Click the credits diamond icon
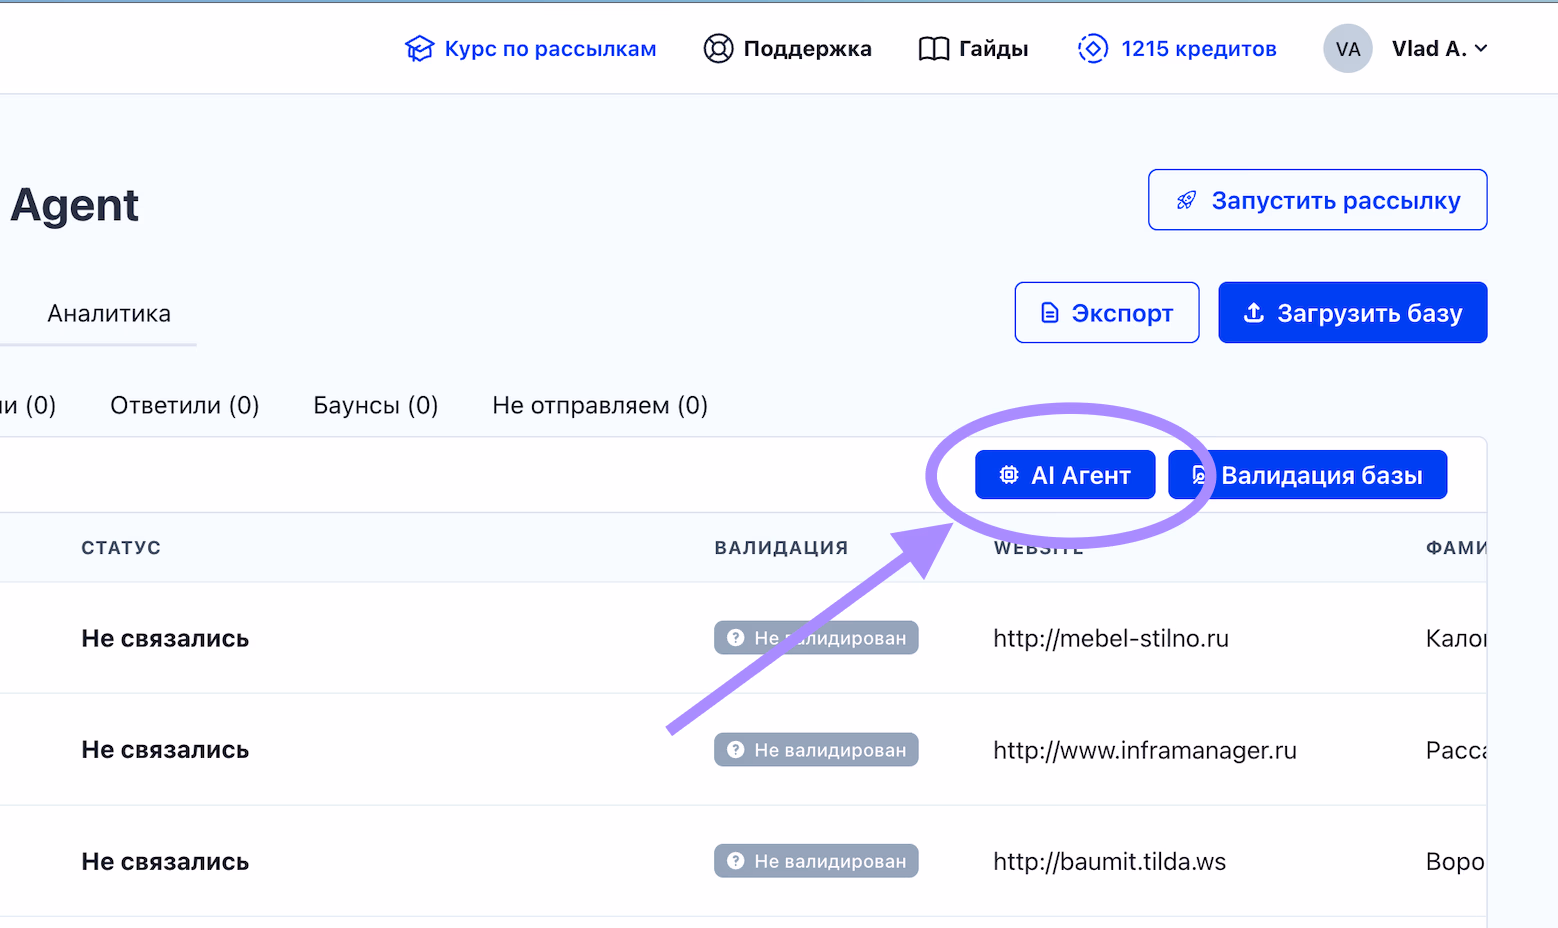 click(1092, 48)
